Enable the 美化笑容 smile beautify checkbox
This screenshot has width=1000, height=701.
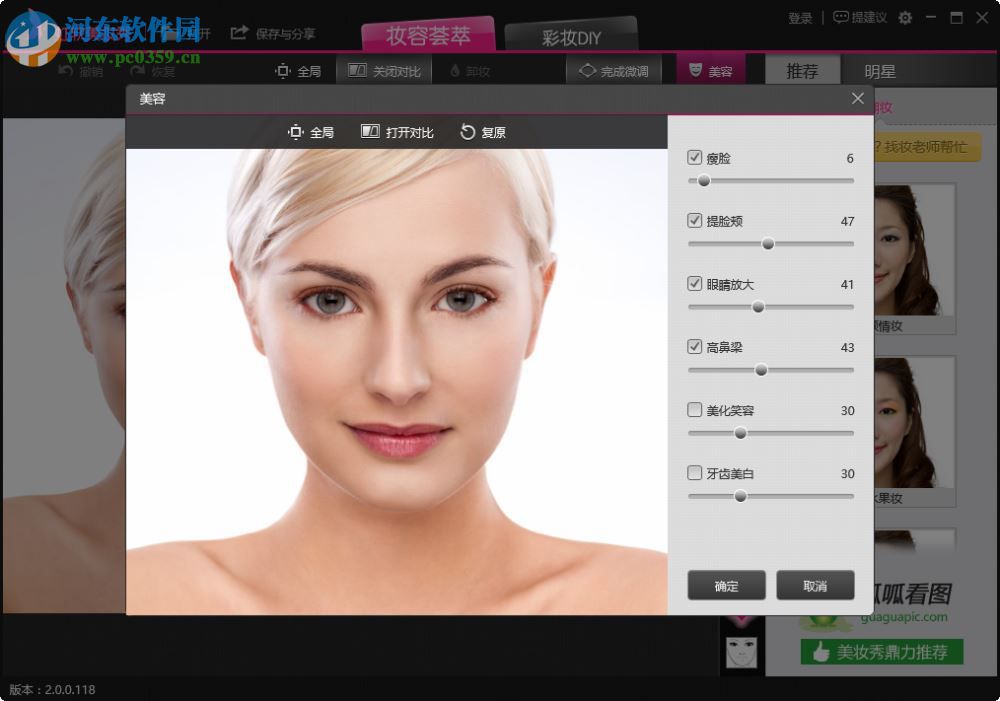coord(694,409)
